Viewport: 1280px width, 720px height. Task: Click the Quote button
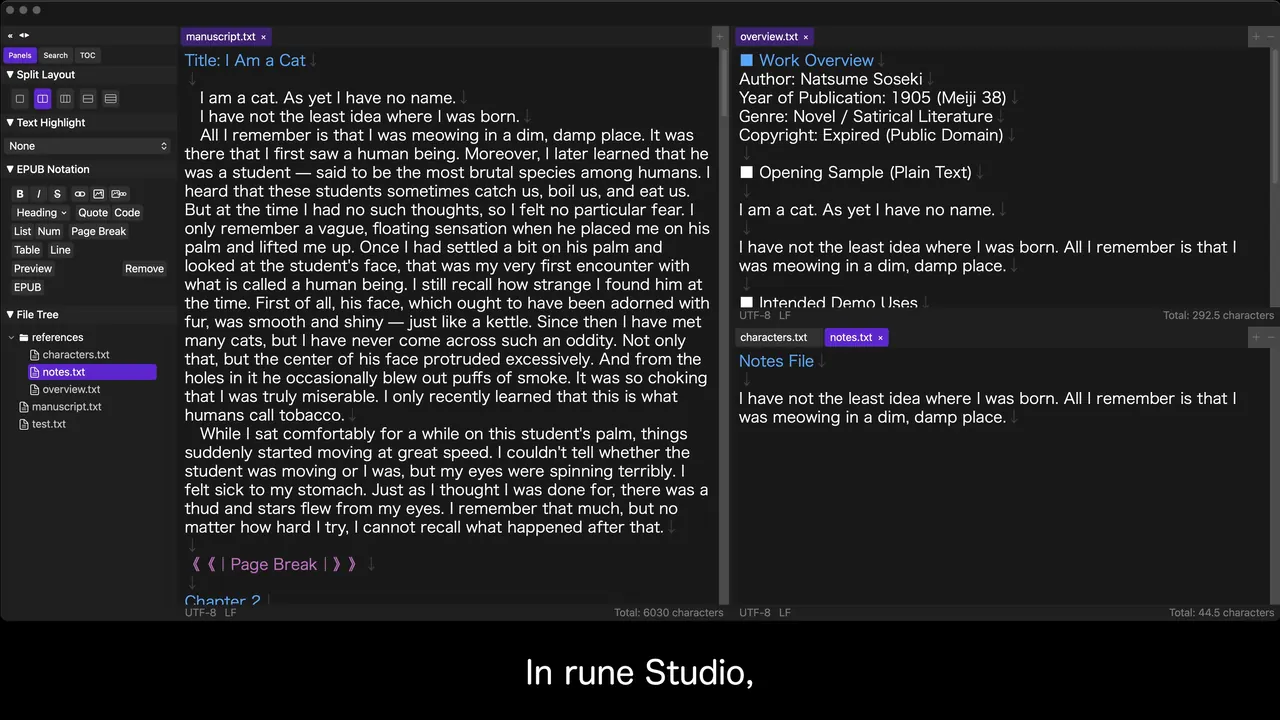(93, 213)
